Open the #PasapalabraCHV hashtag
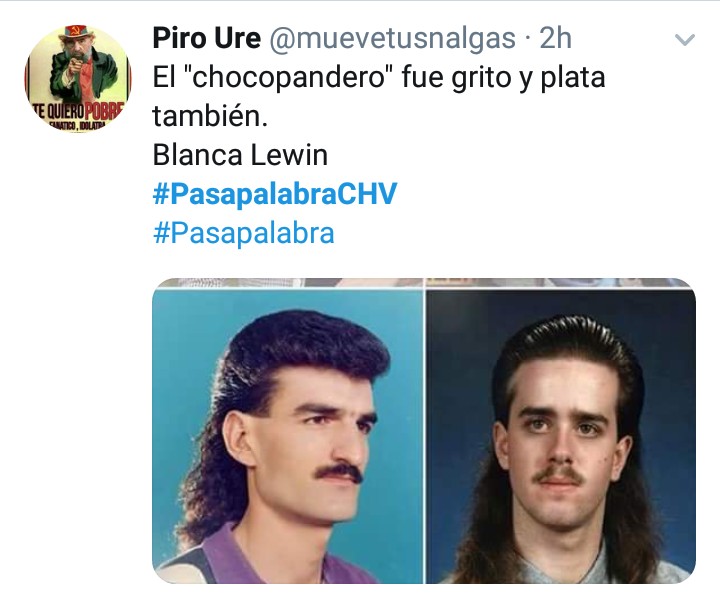Image resolution: width=720 pixels, height=605 pixels. point(275,194)
